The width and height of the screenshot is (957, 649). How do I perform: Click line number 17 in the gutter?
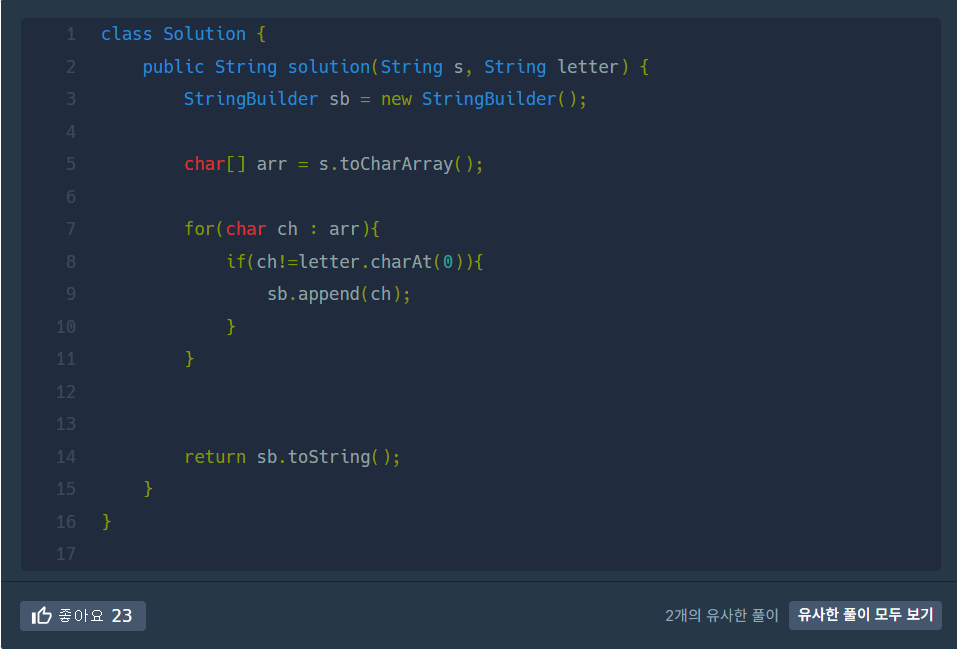pyautogui.click(x=66, y=554)
